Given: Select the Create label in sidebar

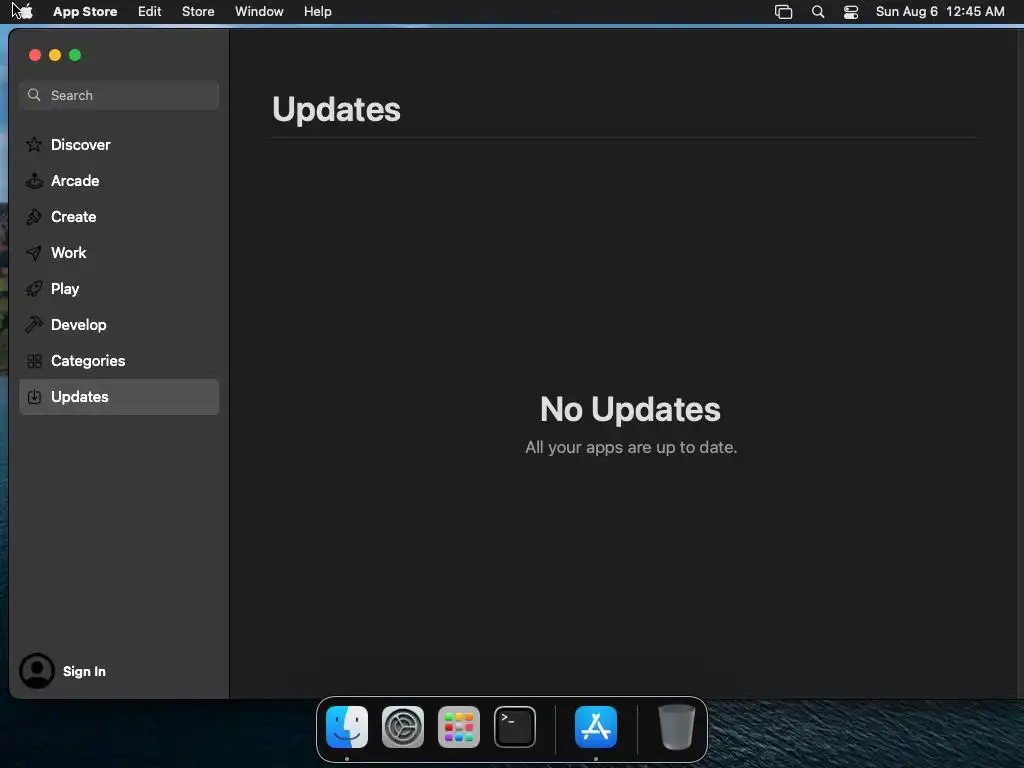Looking at the screenshot, I should (x=74, y=217).
